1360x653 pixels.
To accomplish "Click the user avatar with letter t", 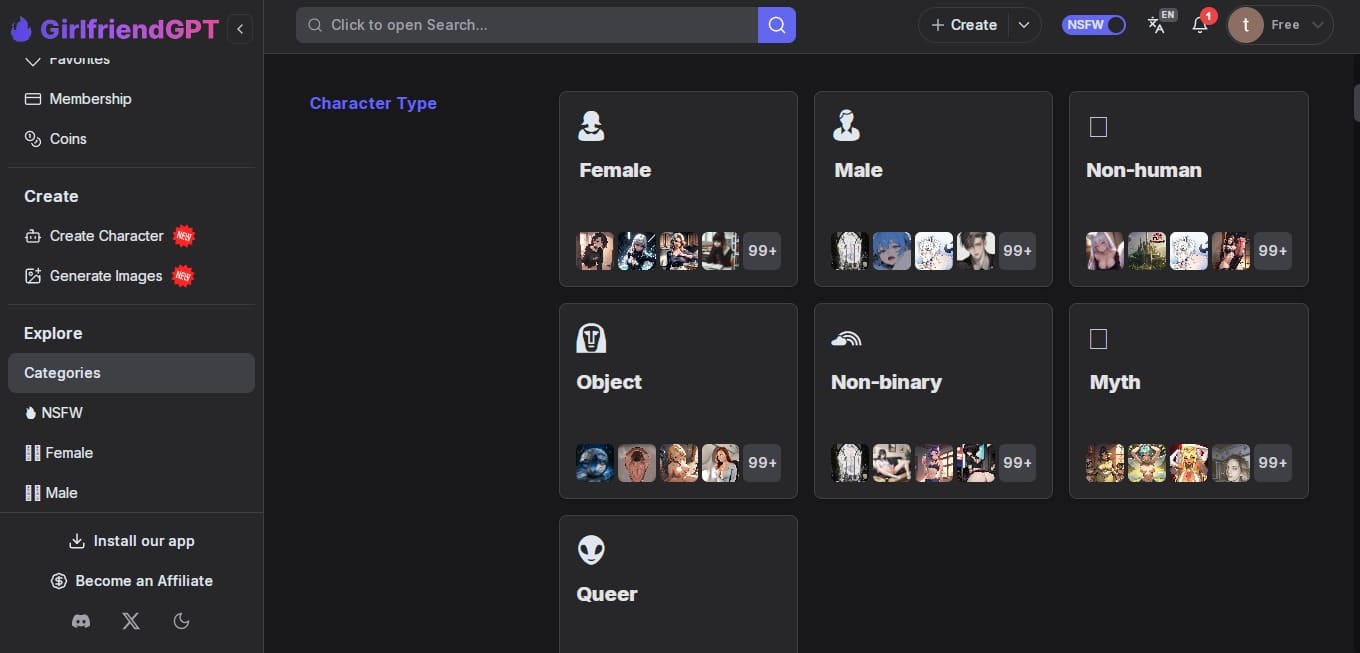I will pos(1245,25).
